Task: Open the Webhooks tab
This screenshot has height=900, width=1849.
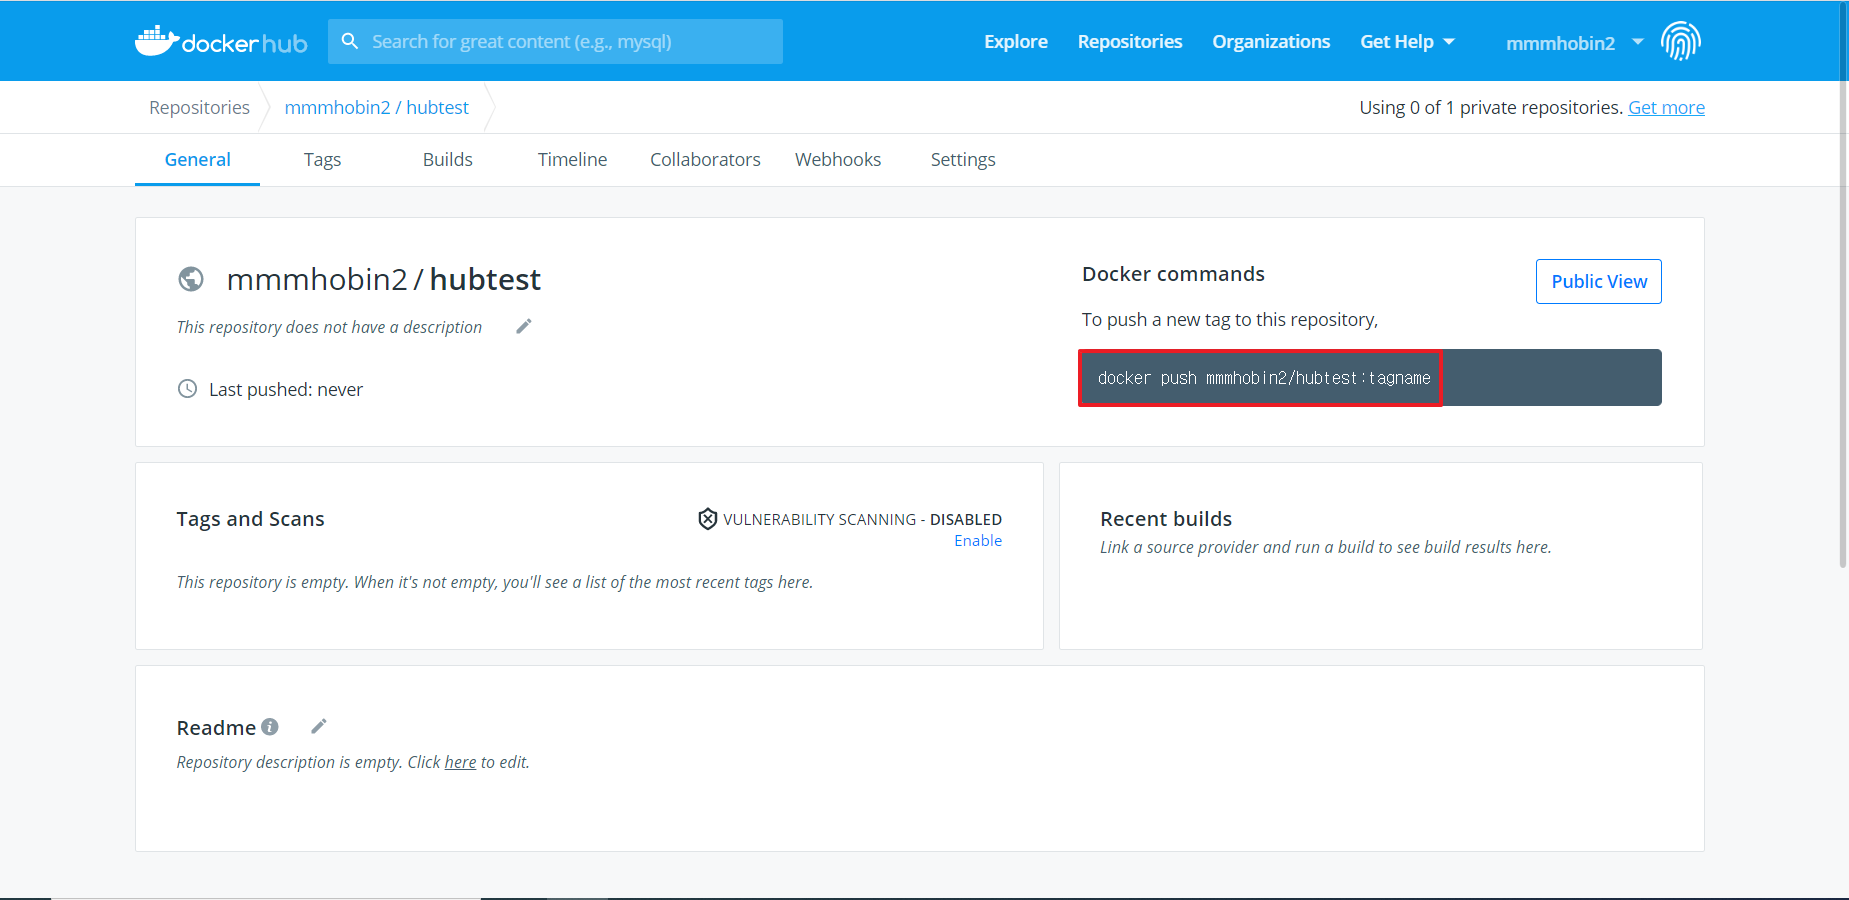Action: 838,160
